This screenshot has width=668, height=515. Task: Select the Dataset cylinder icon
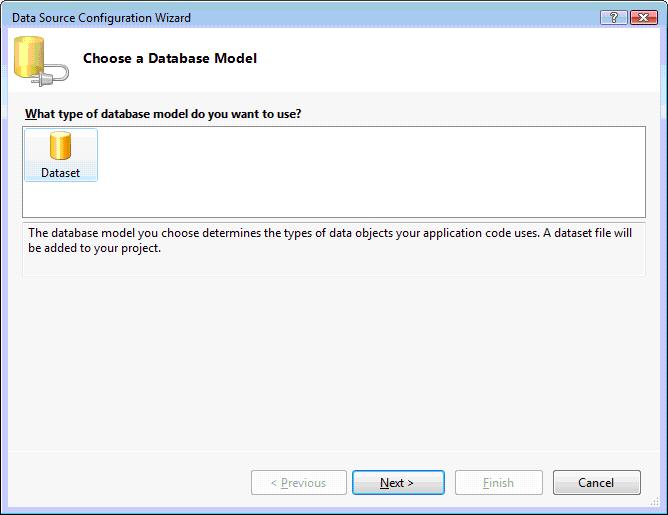(x=60, y=147)
